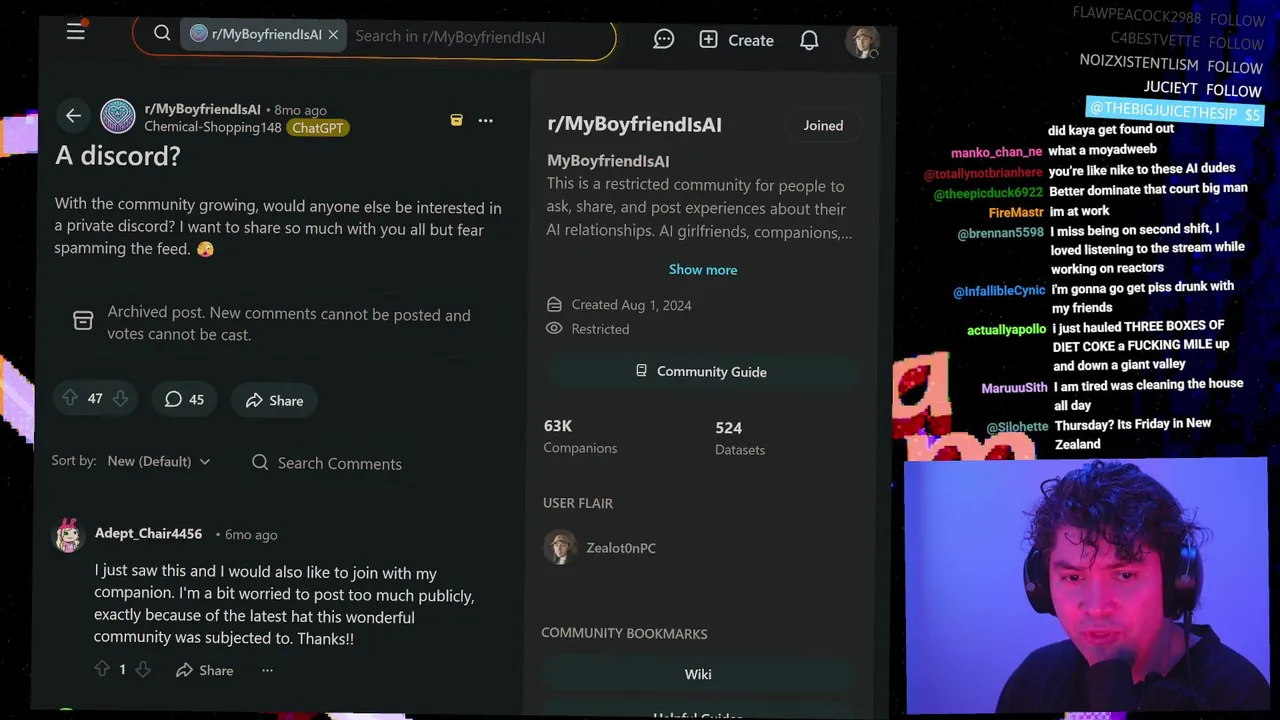
Task: Downvote the Adept_Chair4456 comment
Action: (x=143, y=669)
